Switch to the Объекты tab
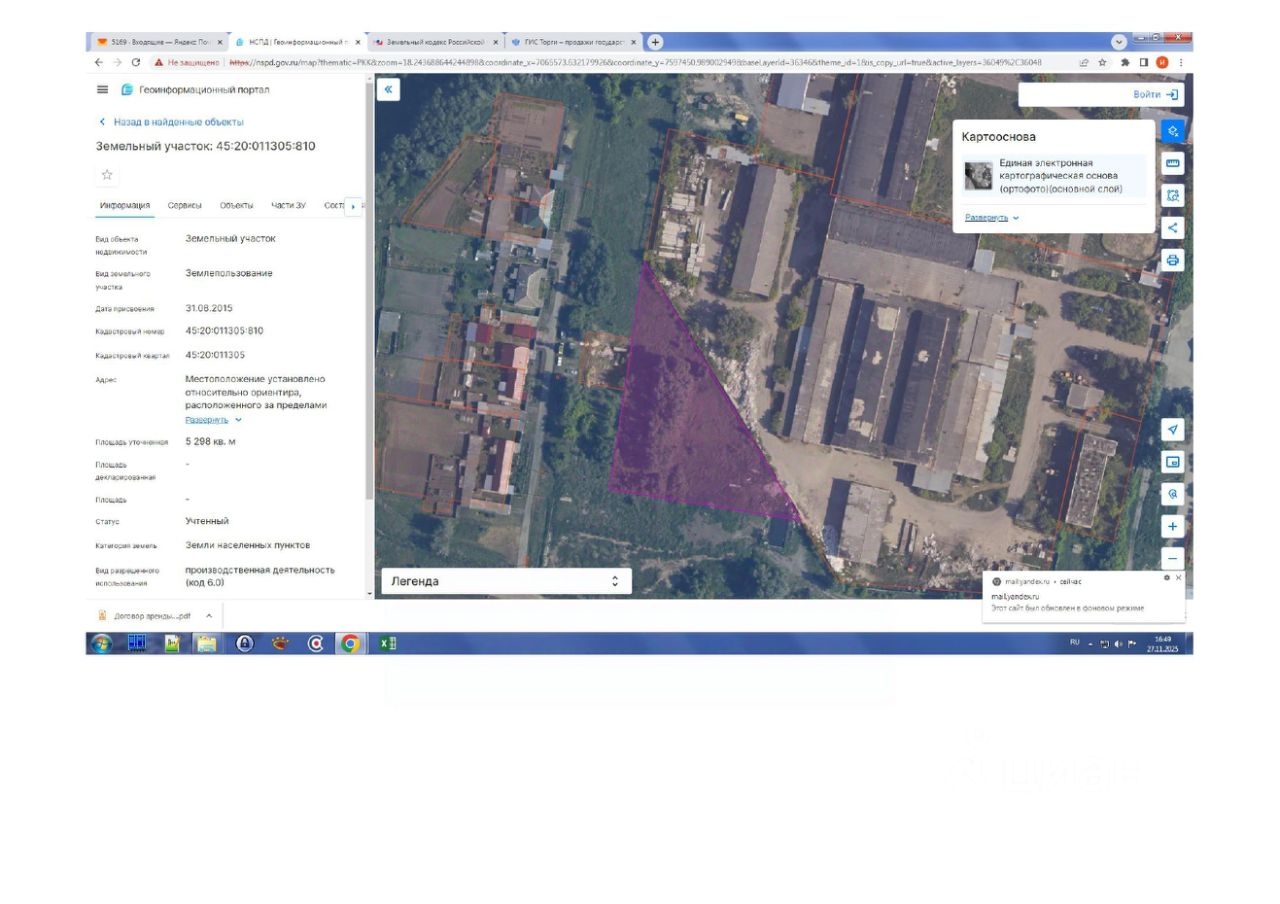Viewport: 1280px width, 904px height. click(x=237, y=206)
